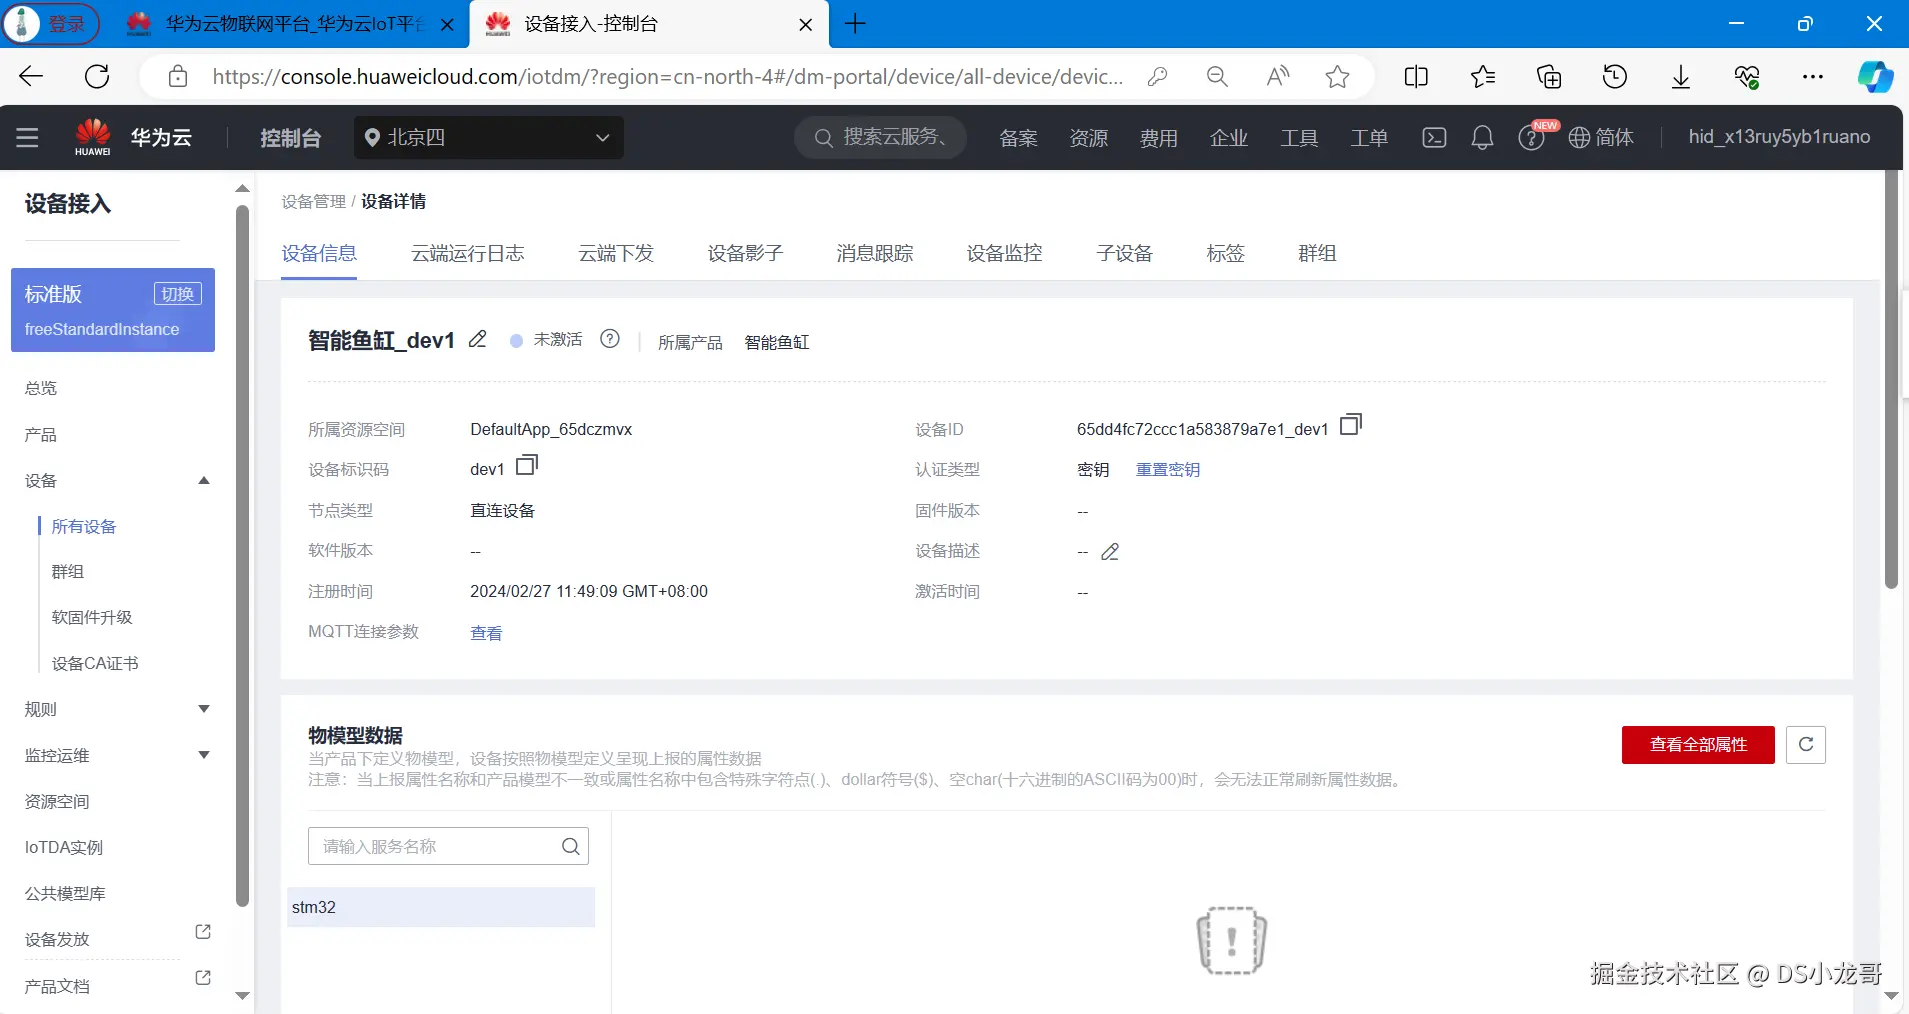
Task: Switch to the 消息跟踪 tab
Action: 875,254
